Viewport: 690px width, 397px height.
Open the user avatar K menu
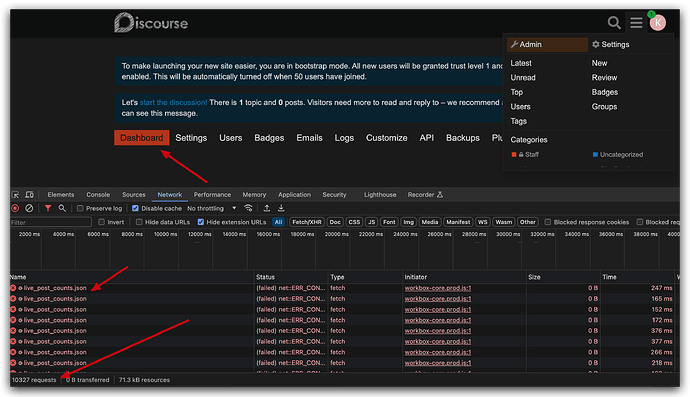click(x=657, y=23)
